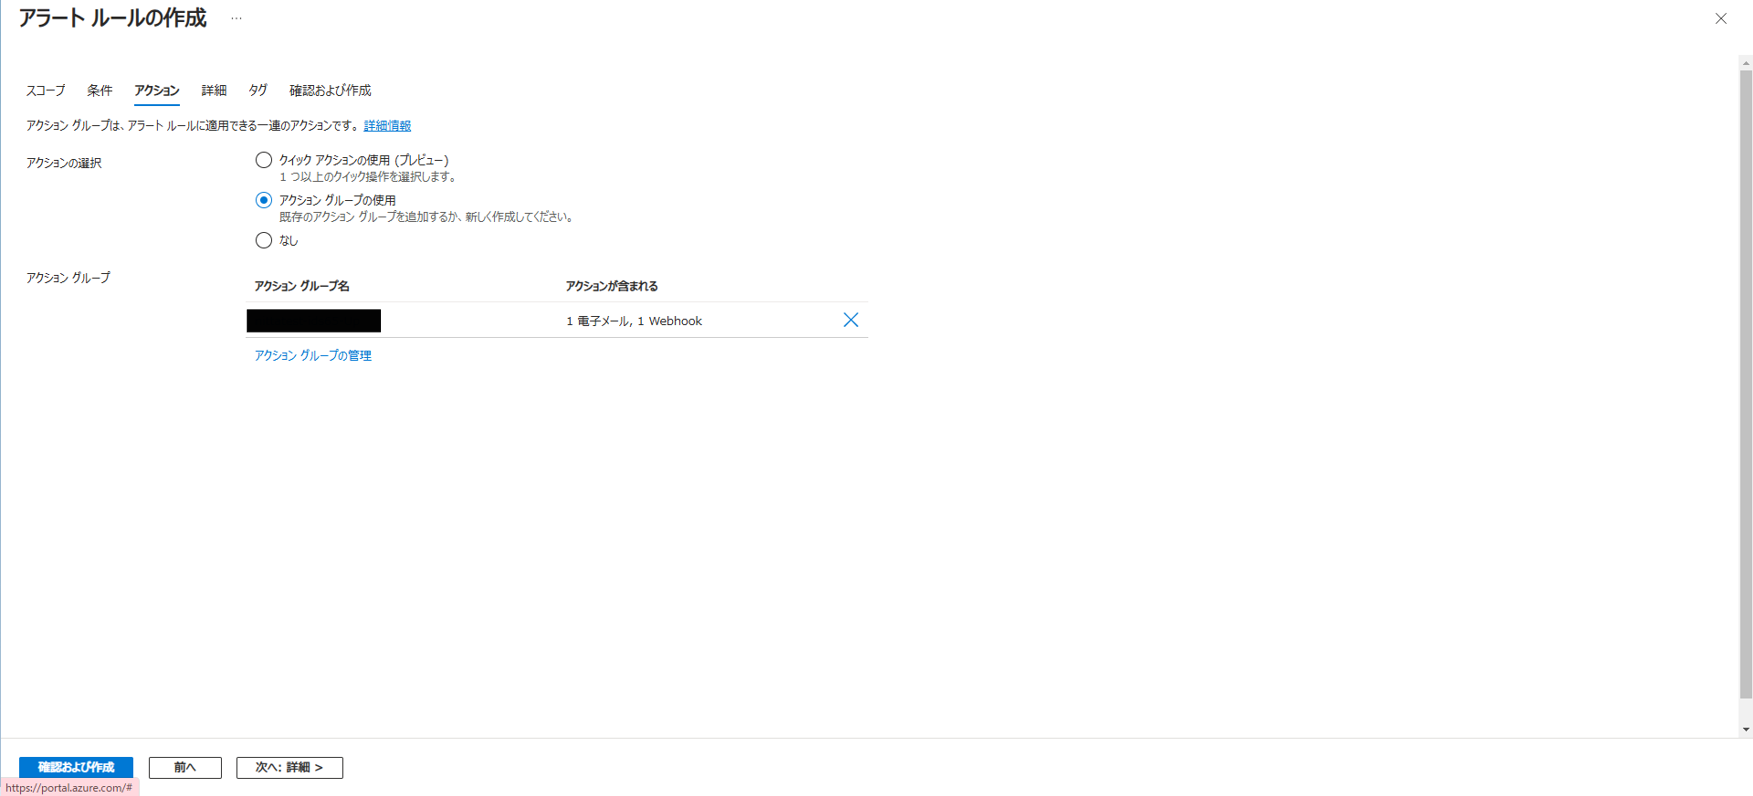This screenshot has width=1753, height=796.
Task: Remove the action group with the X icon
Action: click(851, 320)
